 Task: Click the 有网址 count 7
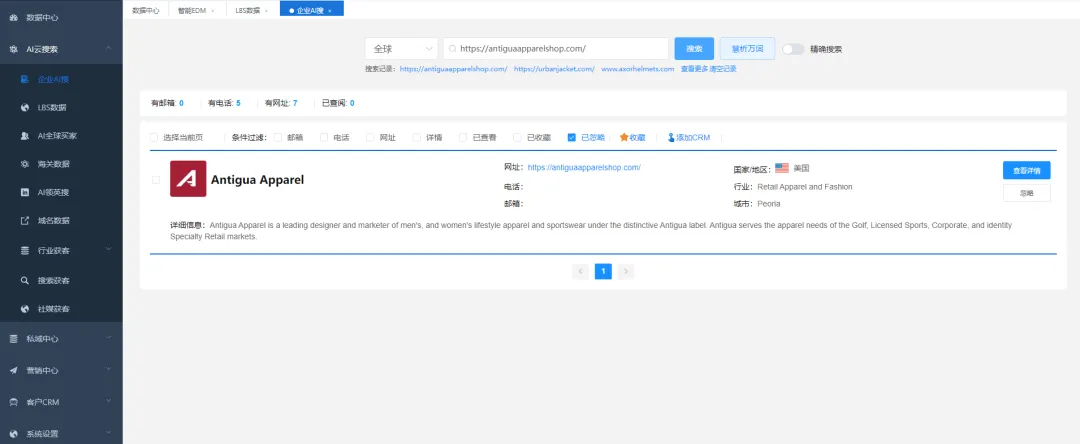[x=295, y=103]
